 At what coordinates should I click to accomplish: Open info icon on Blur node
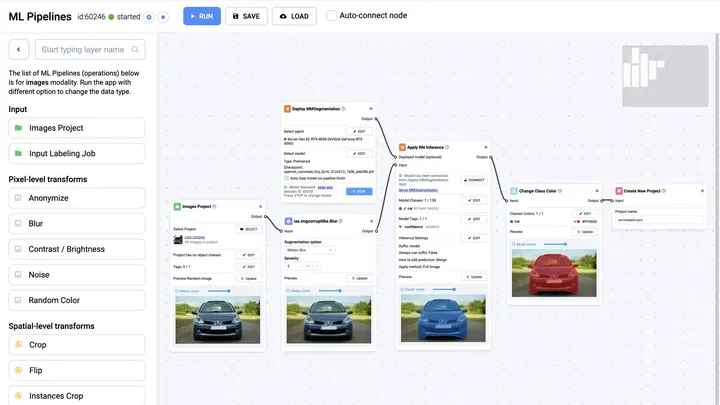(x=340, y=221)
